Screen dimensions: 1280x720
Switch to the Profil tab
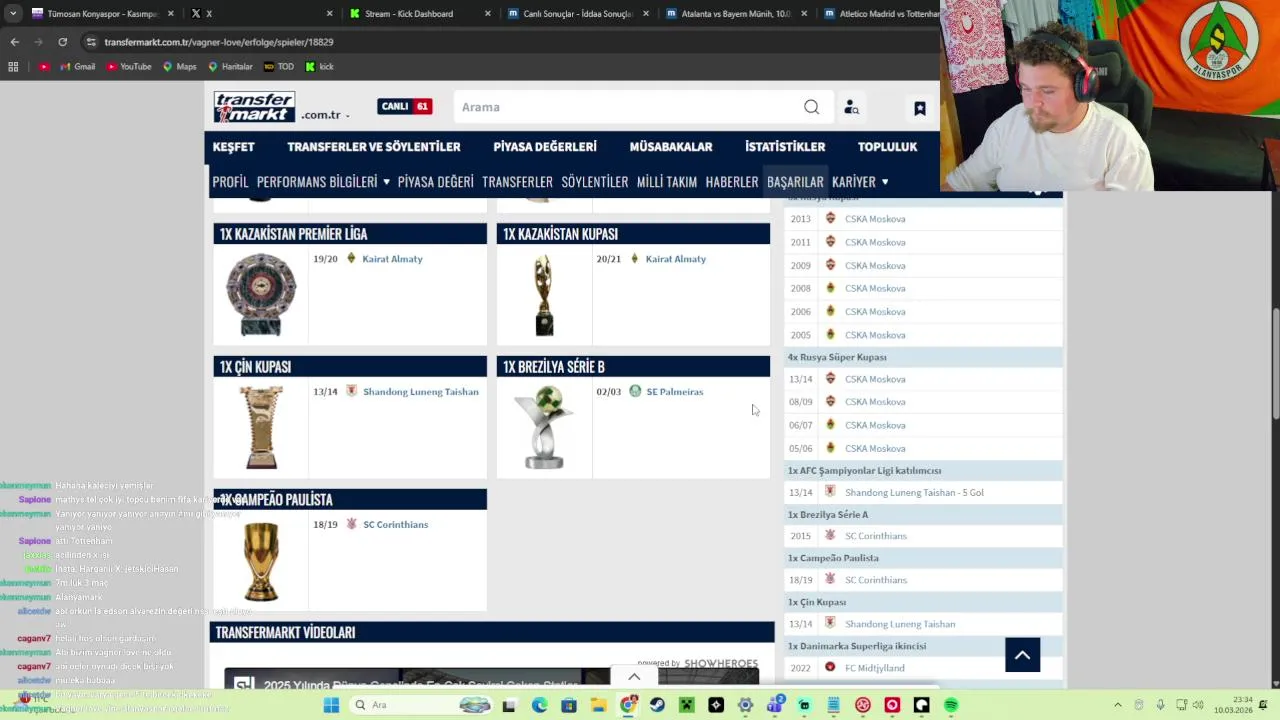230,182
